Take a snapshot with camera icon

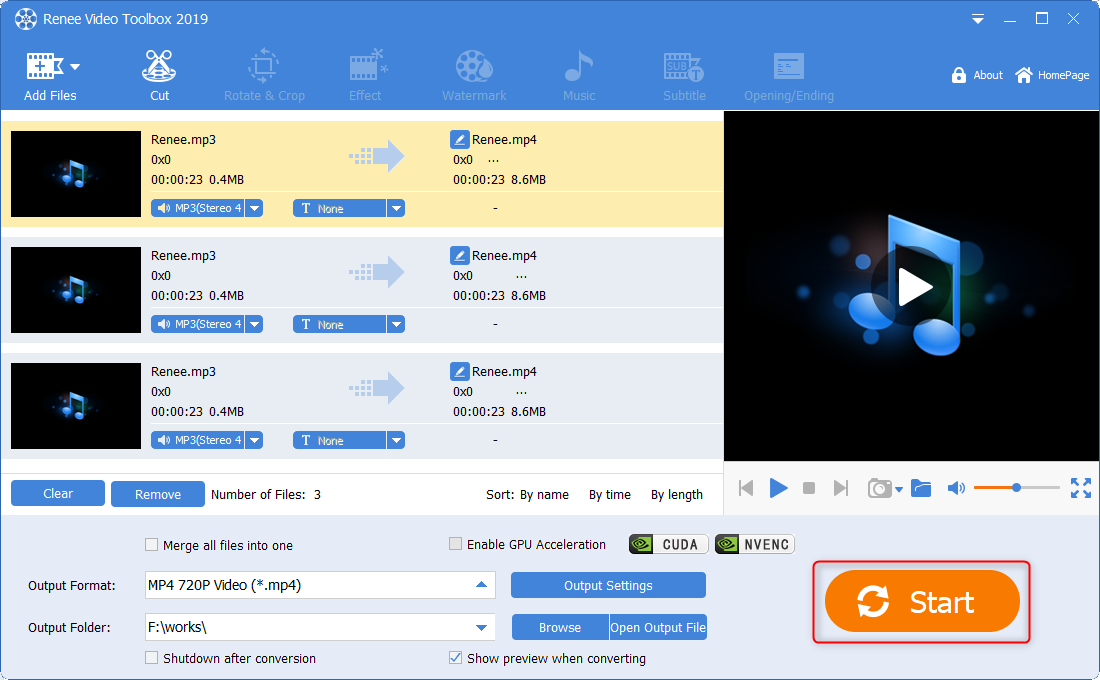pos(879,488)
